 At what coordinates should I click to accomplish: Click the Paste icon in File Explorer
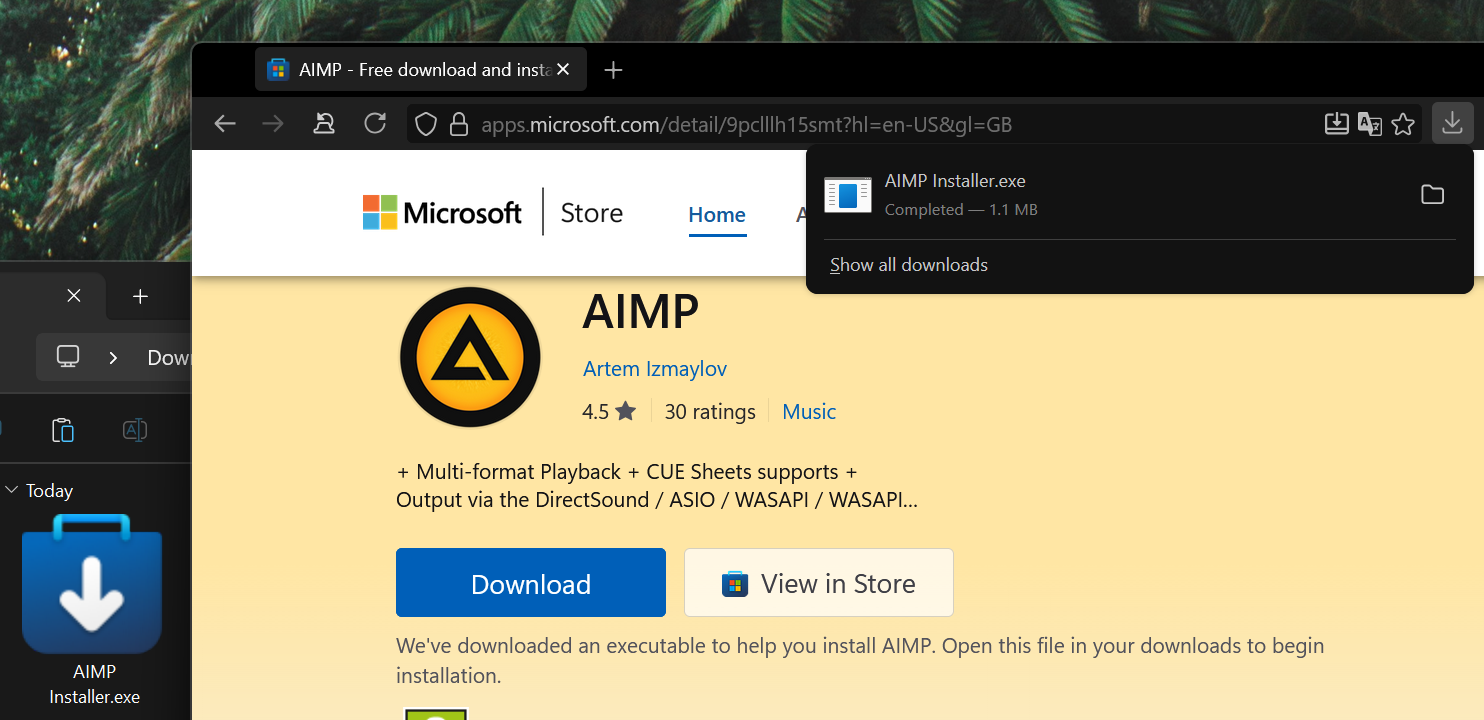63,430
